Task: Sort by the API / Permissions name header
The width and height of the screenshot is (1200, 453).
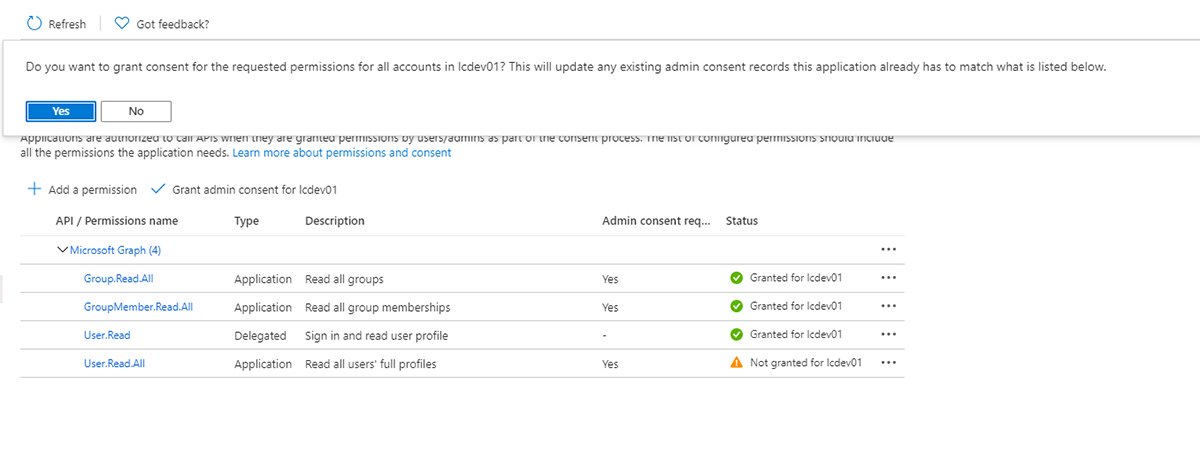Action: 117,221
